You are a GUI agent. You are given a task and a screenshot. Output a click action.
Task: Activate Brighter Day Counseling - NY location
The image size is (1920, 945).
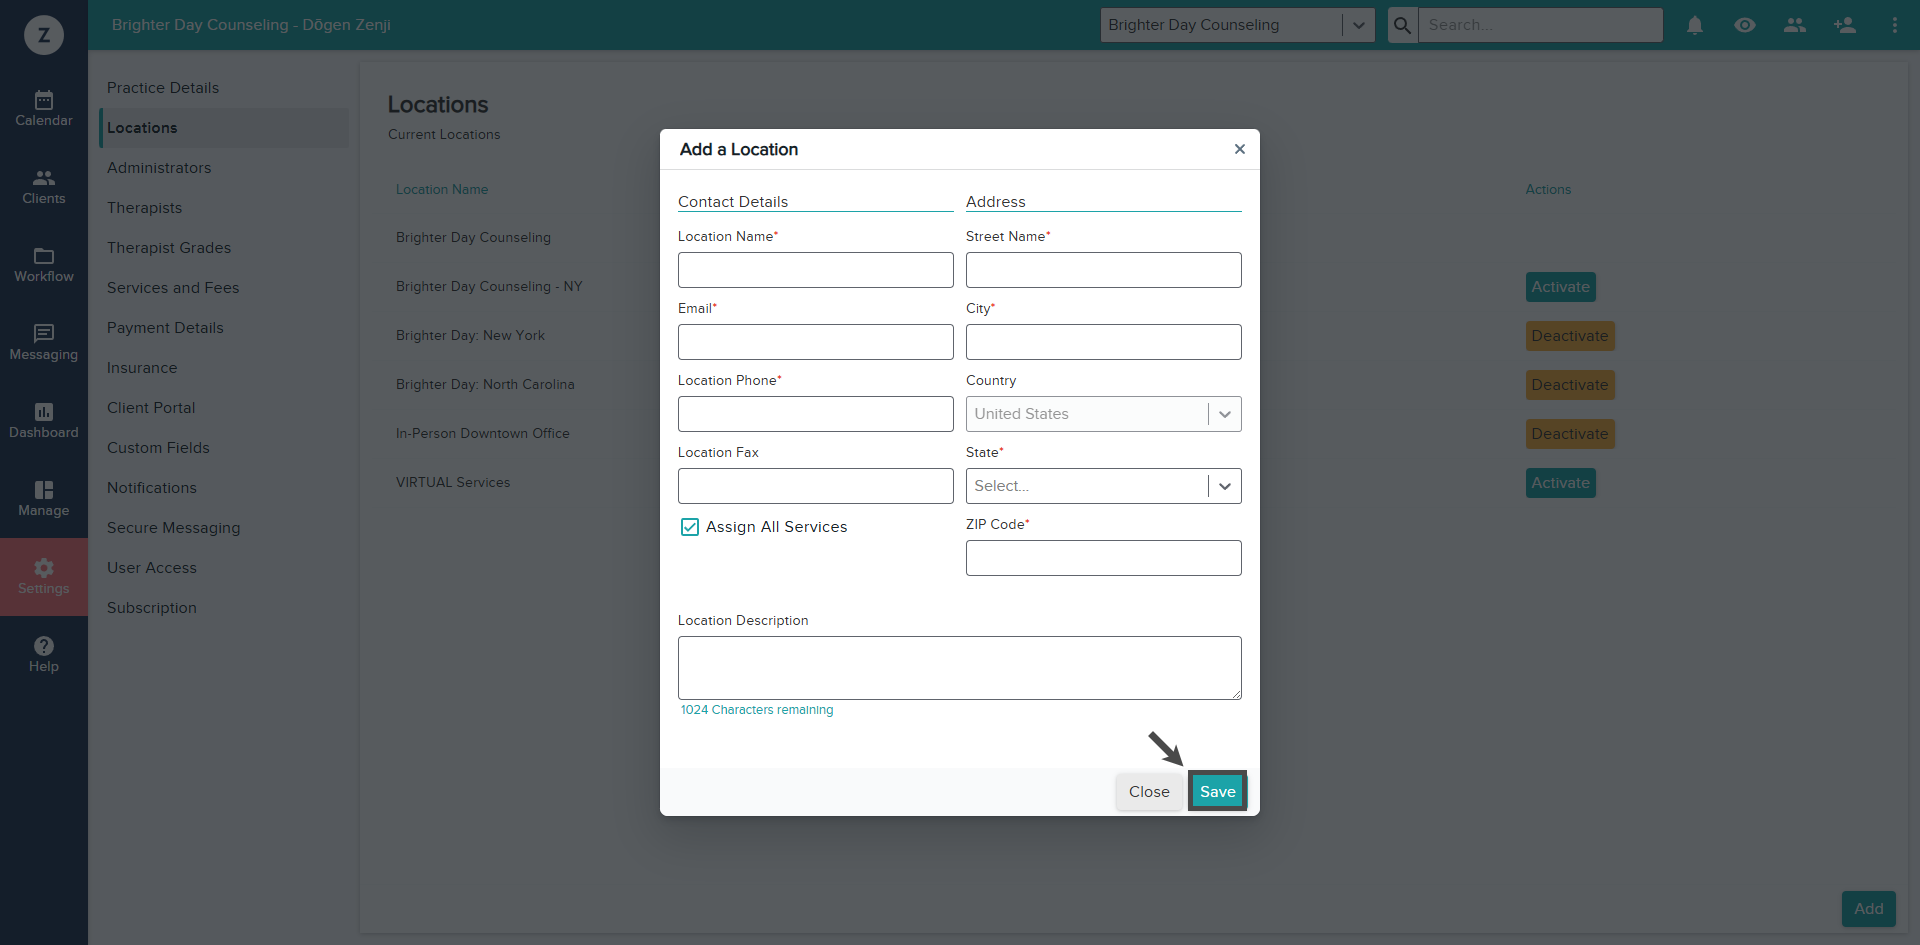[x=1560, y=287]
